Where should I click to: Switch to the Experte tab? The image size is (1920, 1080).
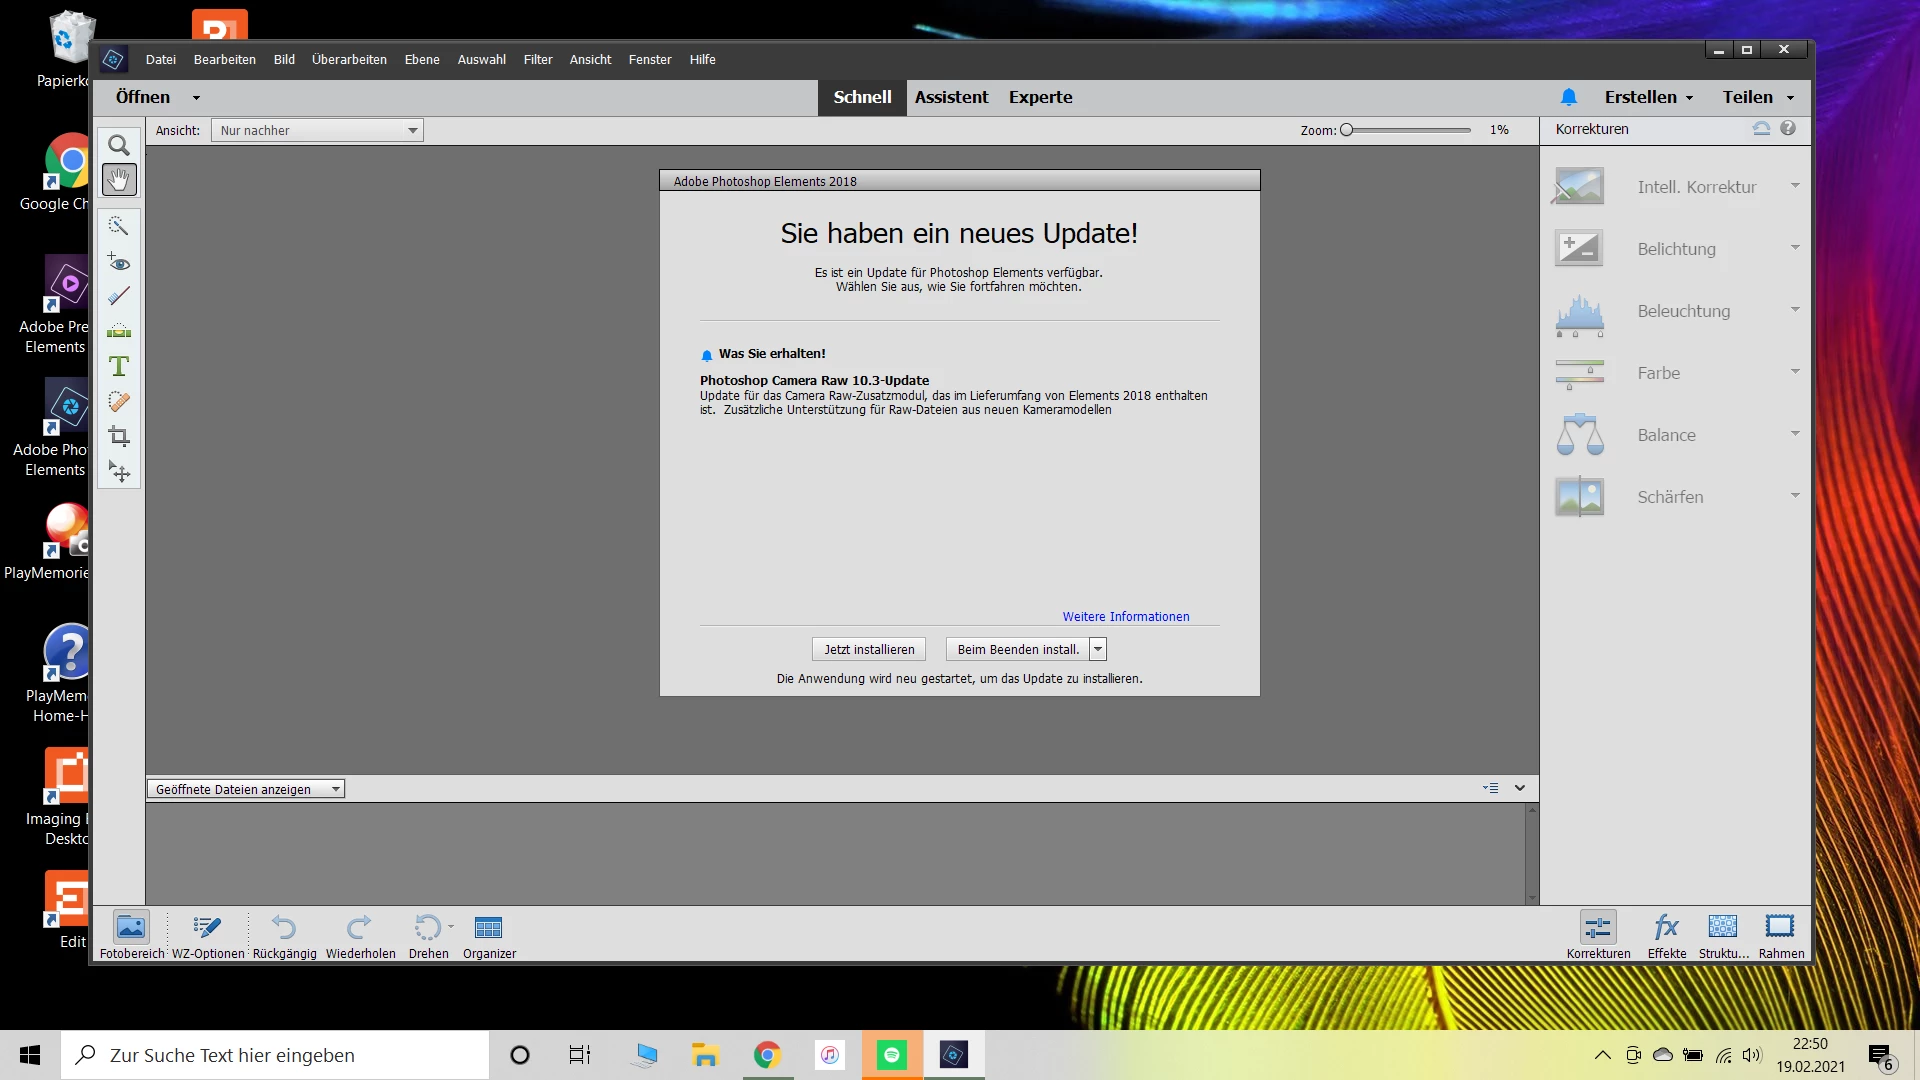coord(1040,97)
